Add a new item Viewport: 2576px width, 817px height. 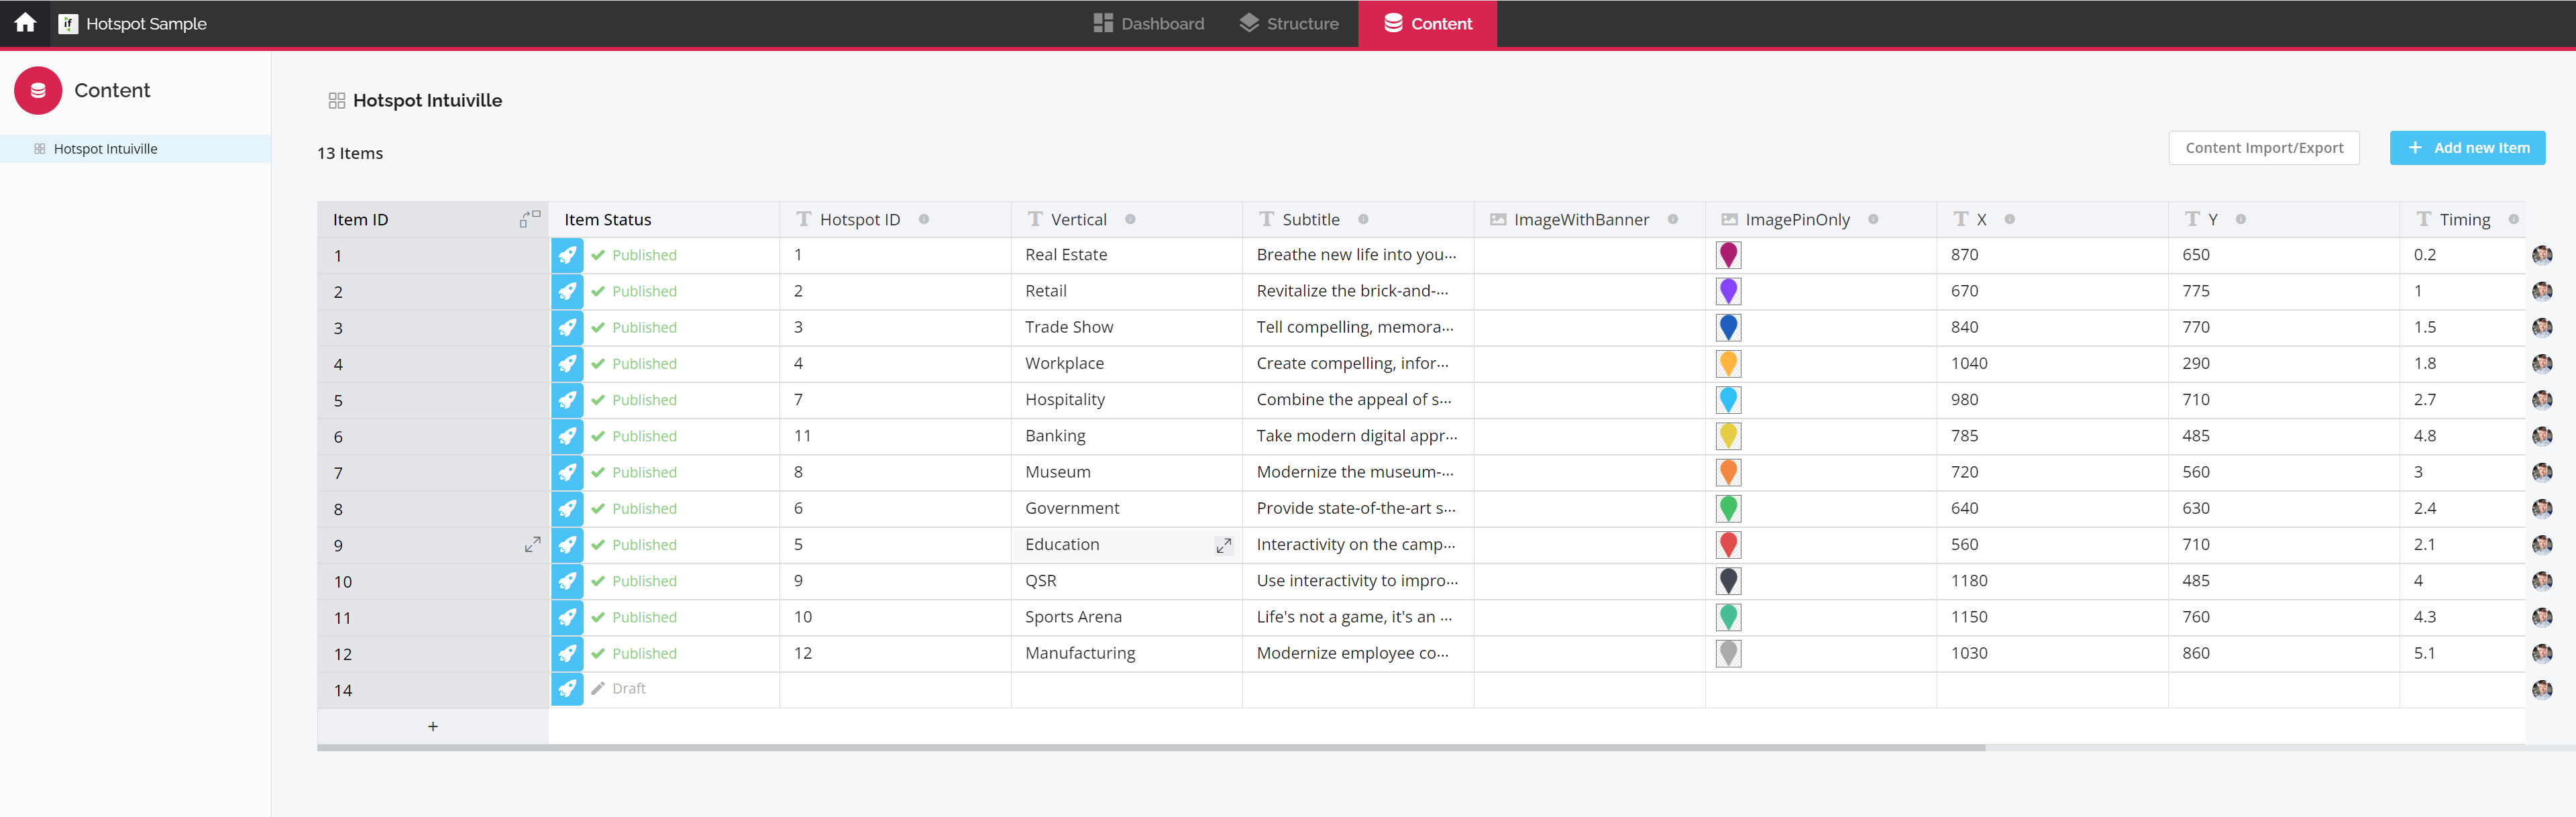coord(2467,148)
